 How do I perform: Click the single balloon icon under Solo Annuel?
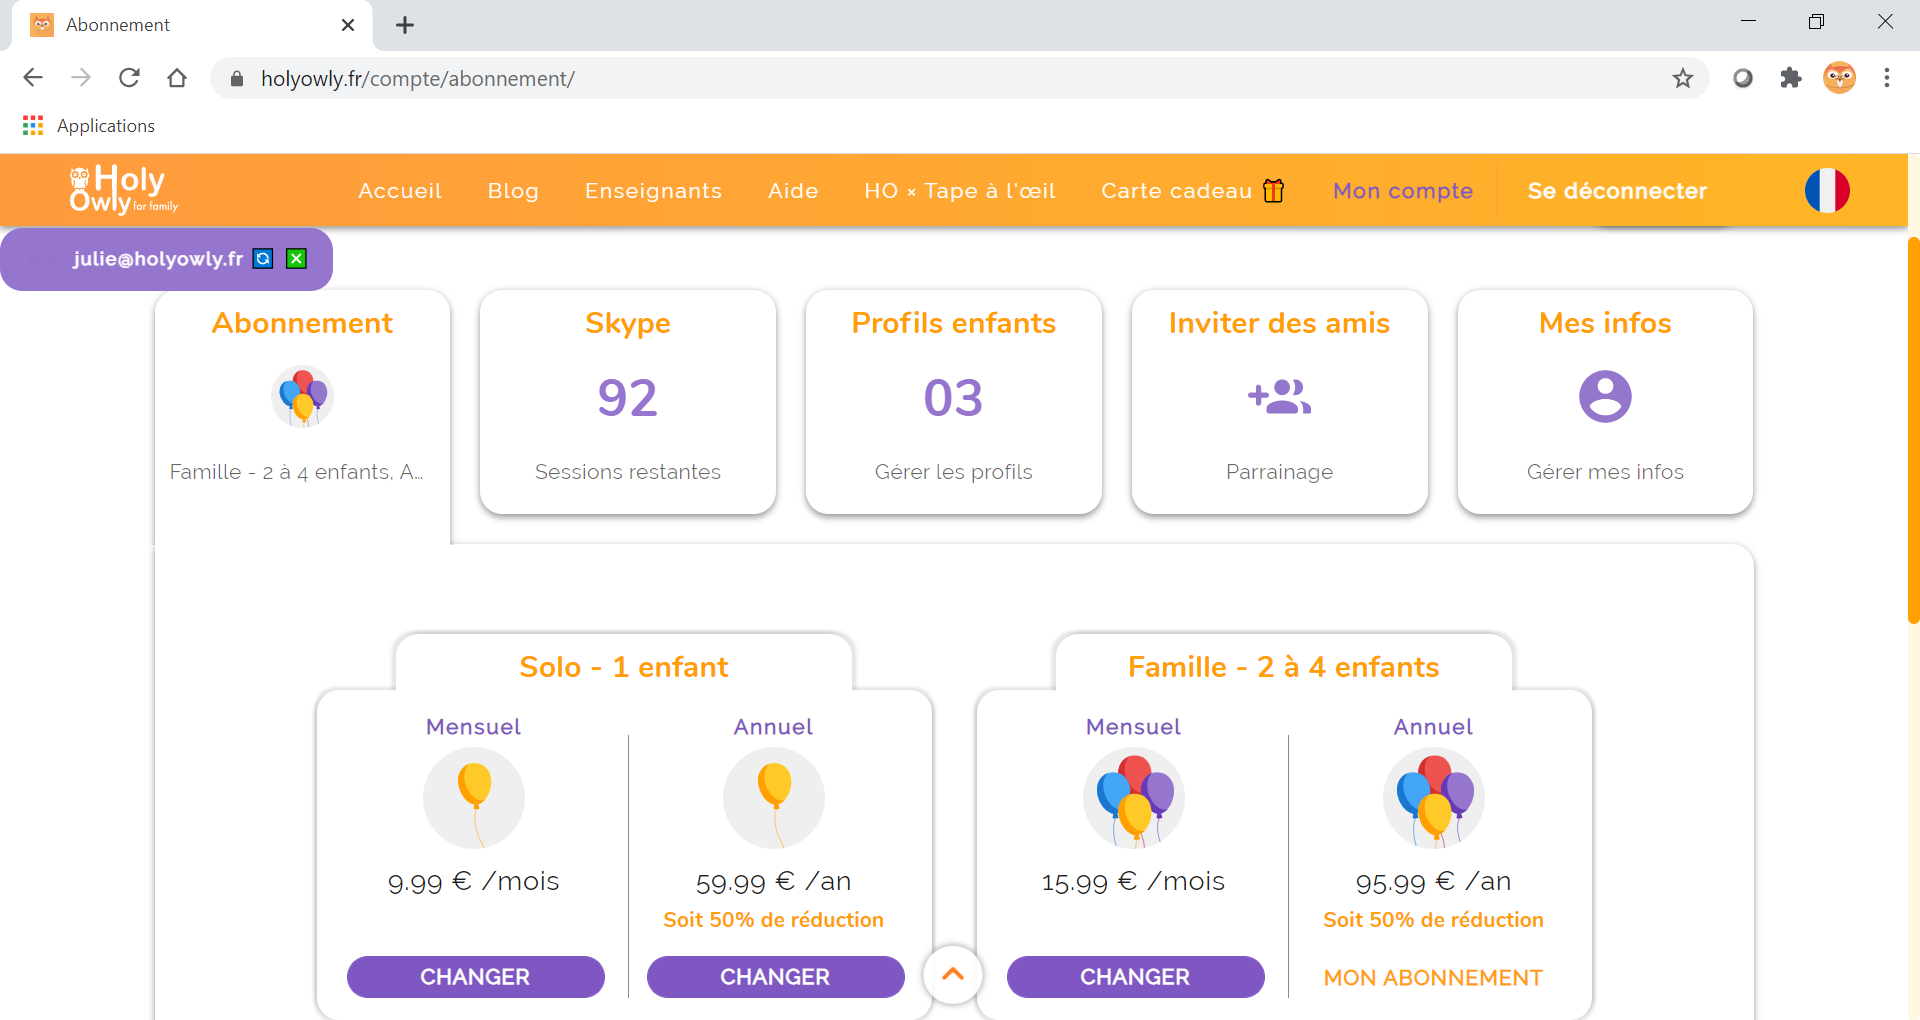(774, 798)
